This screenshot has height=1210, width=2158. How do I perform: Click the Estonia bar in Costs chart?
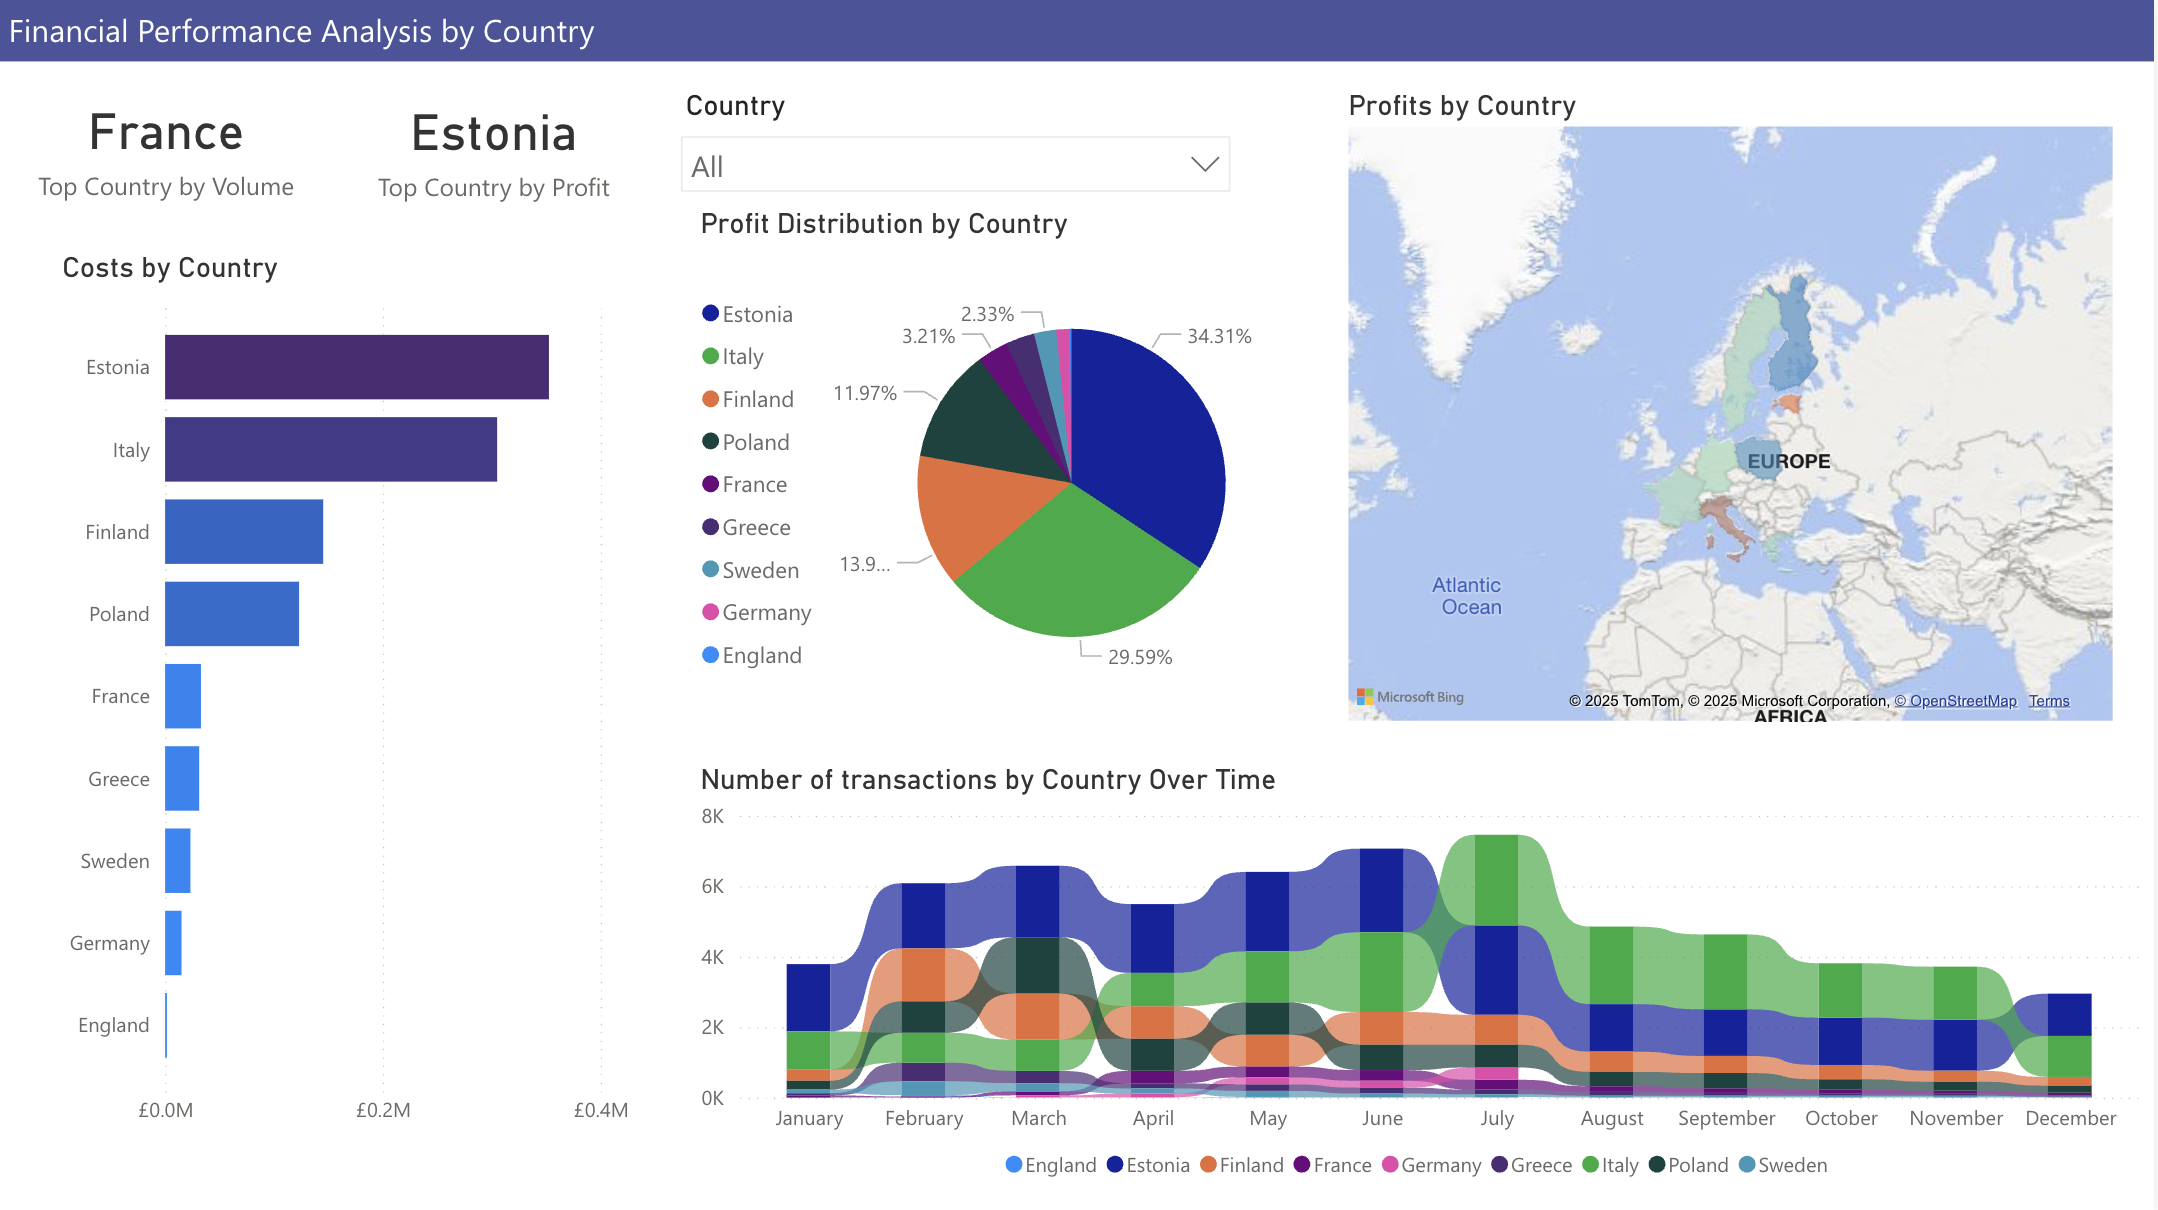(x=356, y=367)
